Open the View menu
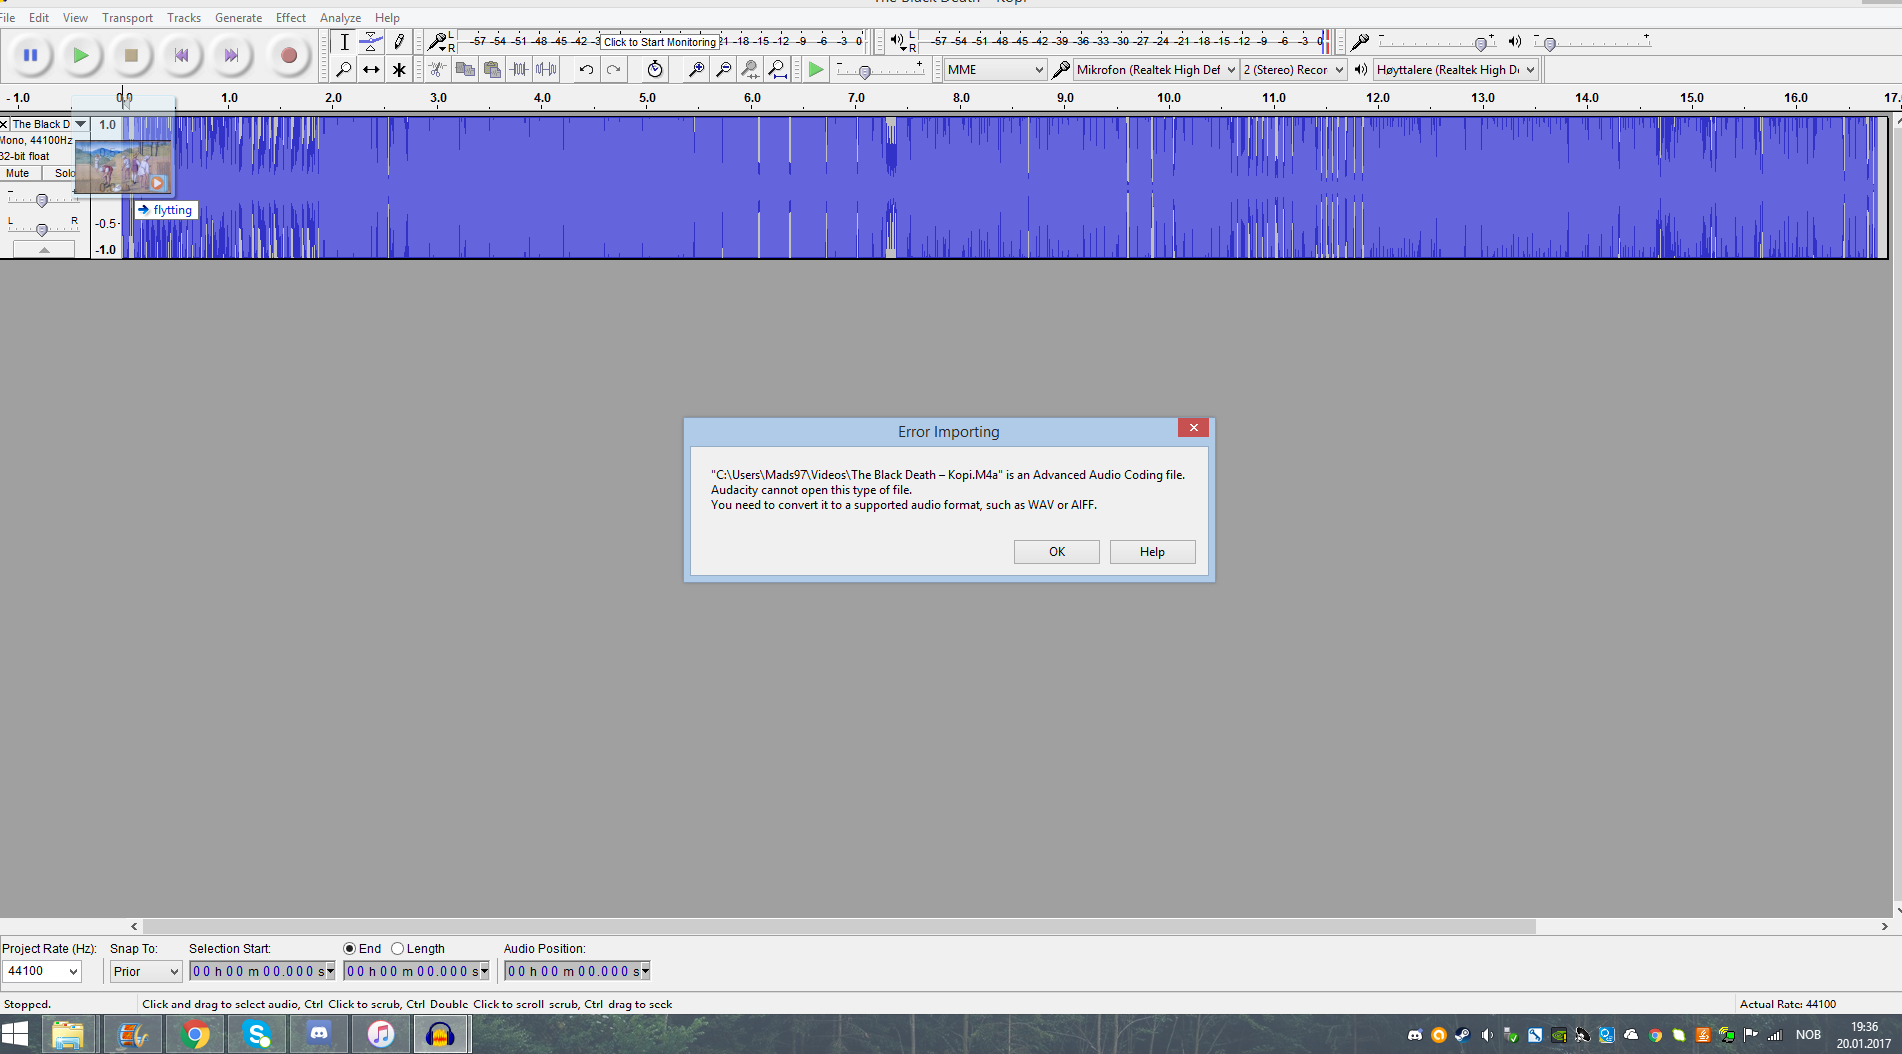 (75, 18)
